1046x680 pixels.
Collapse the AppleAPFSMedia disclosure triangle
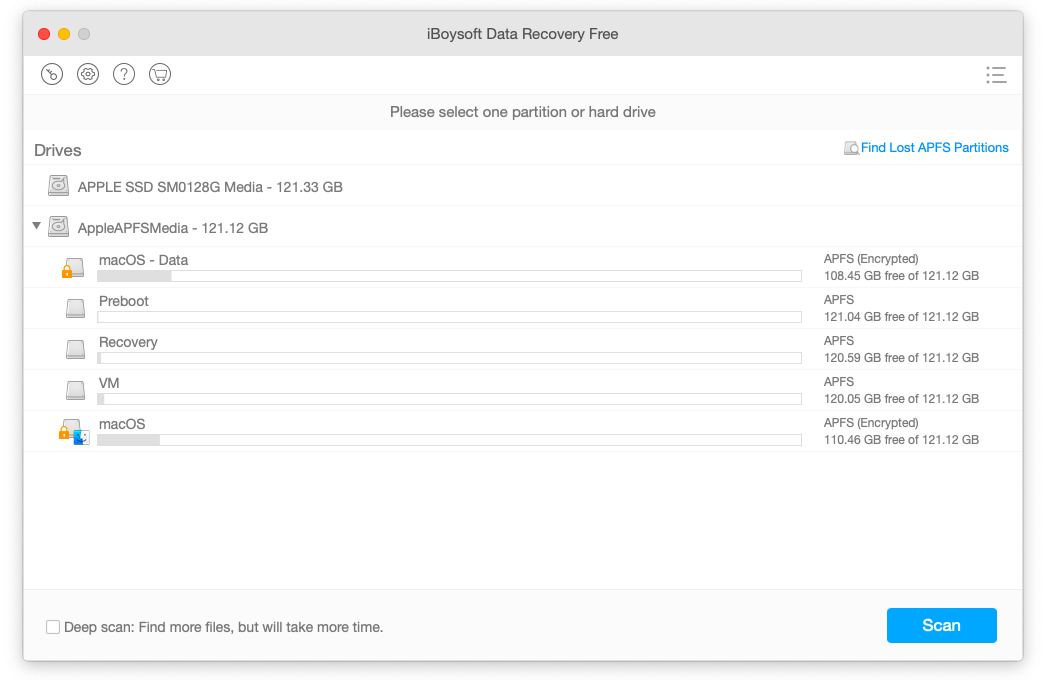(x=37, y=226)
